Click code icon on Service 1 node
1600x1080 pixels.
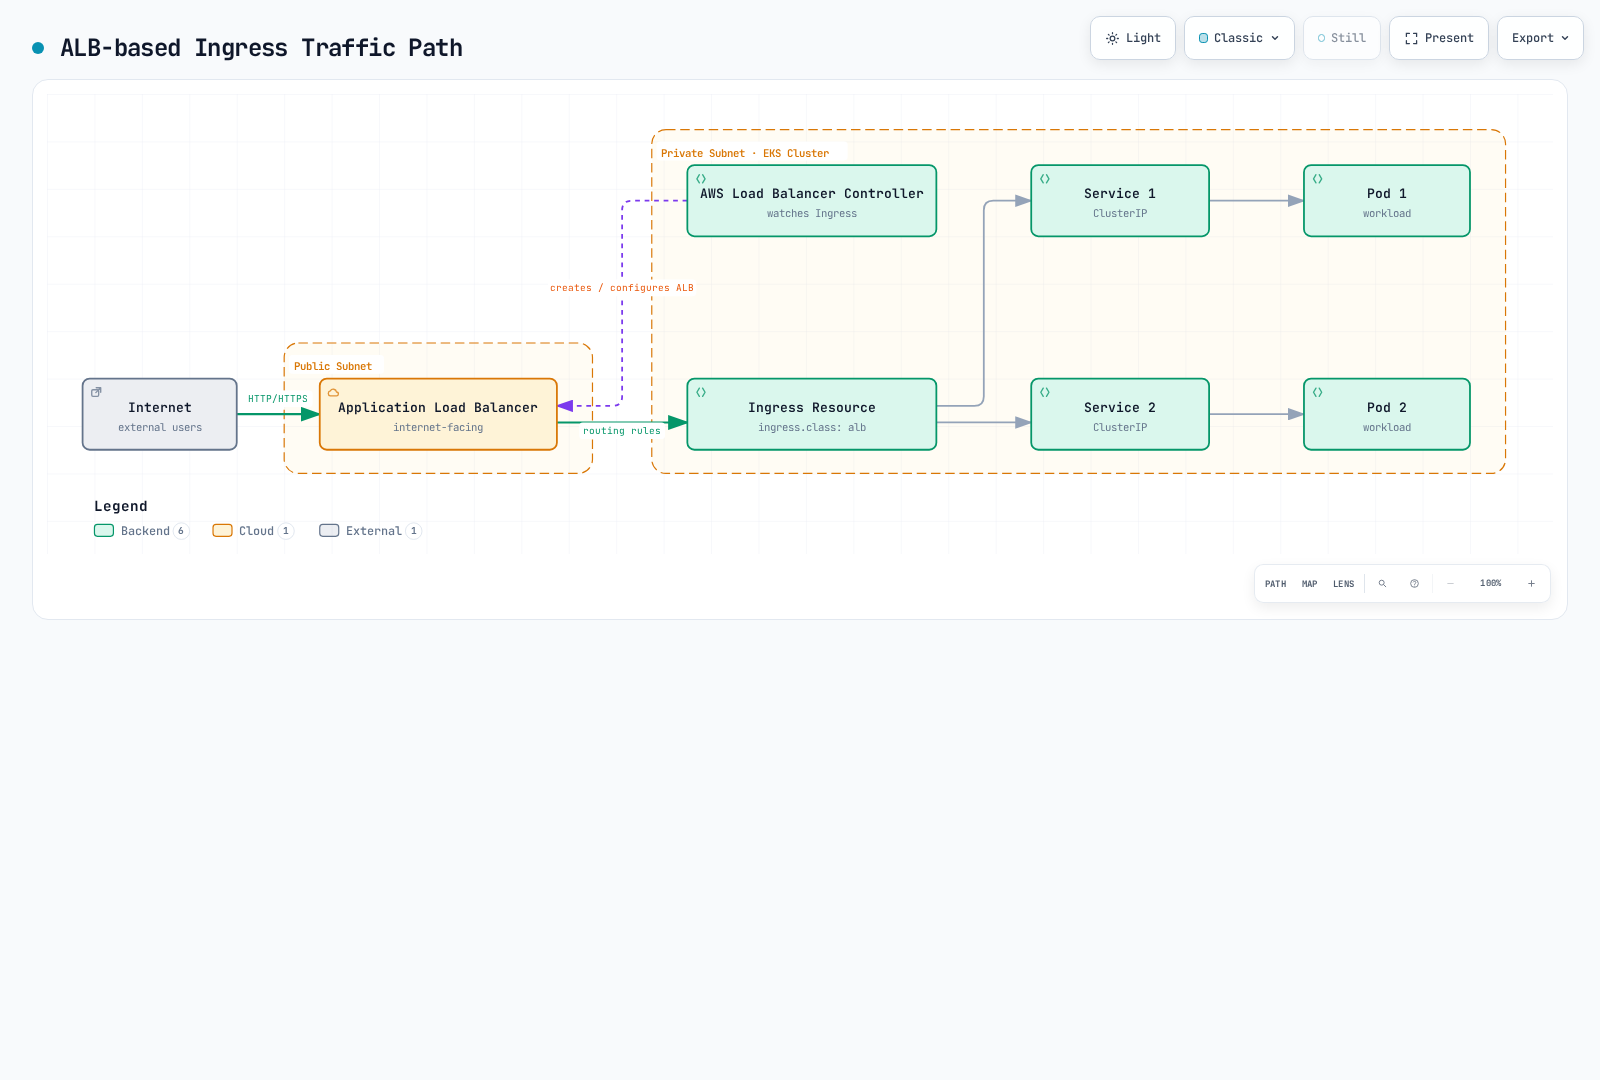tap(1045, 179)
